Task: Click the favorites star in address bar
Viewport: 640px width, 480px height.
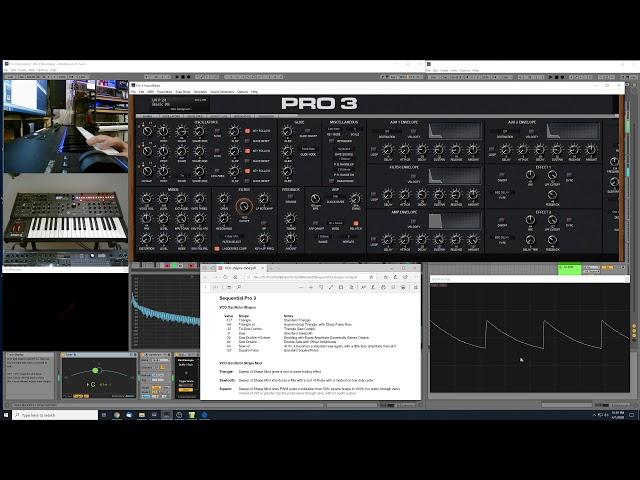Action: (371, 277)
